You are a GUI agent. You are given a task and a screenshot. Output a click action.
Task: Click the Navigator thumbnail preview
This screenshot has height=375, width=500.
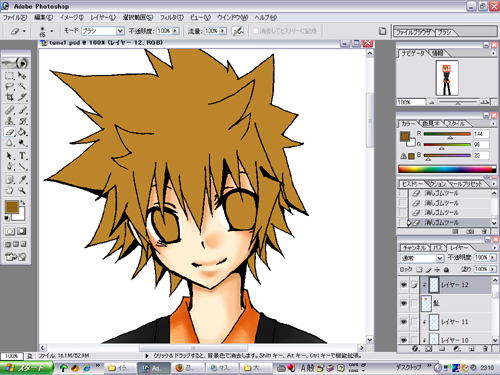[x=447, y=78]
